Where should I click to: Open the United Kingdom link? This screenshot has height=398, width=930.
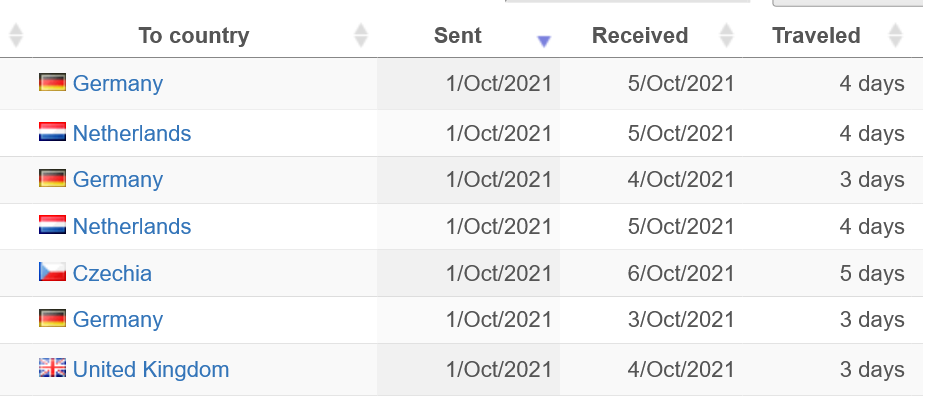coord(151,369)
